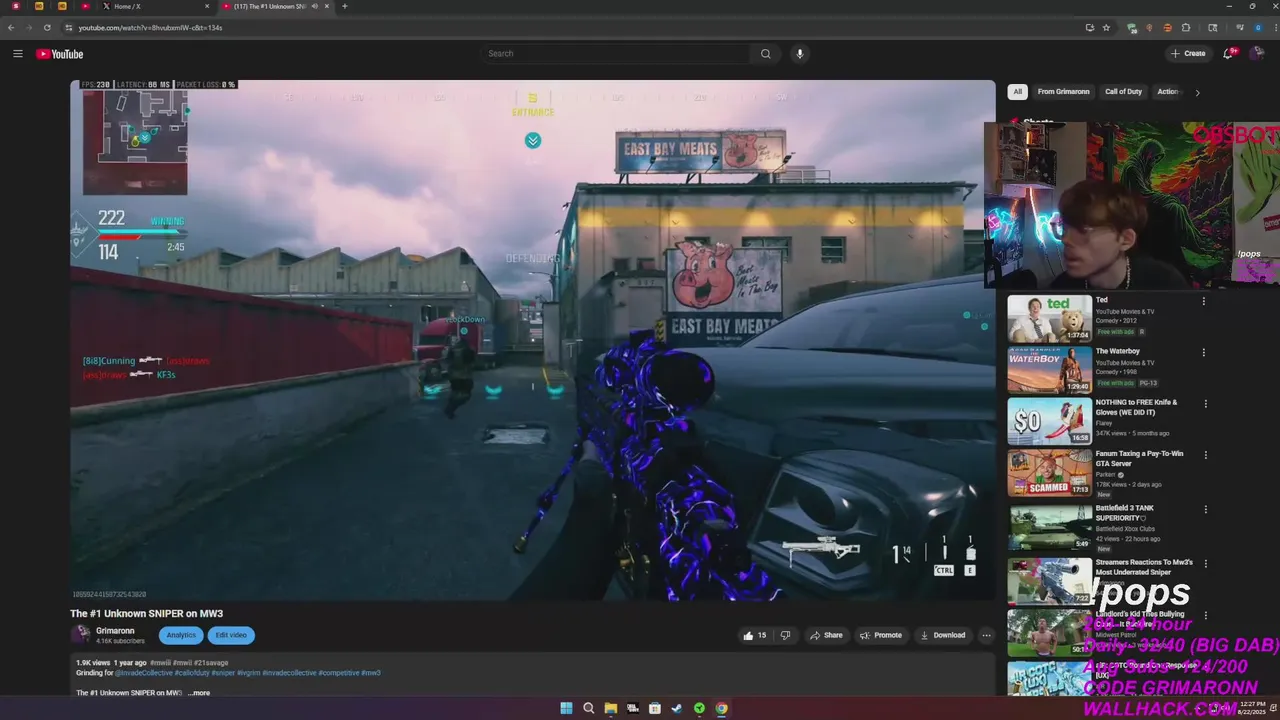Image resolution: width=1280 pixels, height=720 pixels.
Task: Open channel Analytics
Action: pyautogui.click(x=181, y=635)
